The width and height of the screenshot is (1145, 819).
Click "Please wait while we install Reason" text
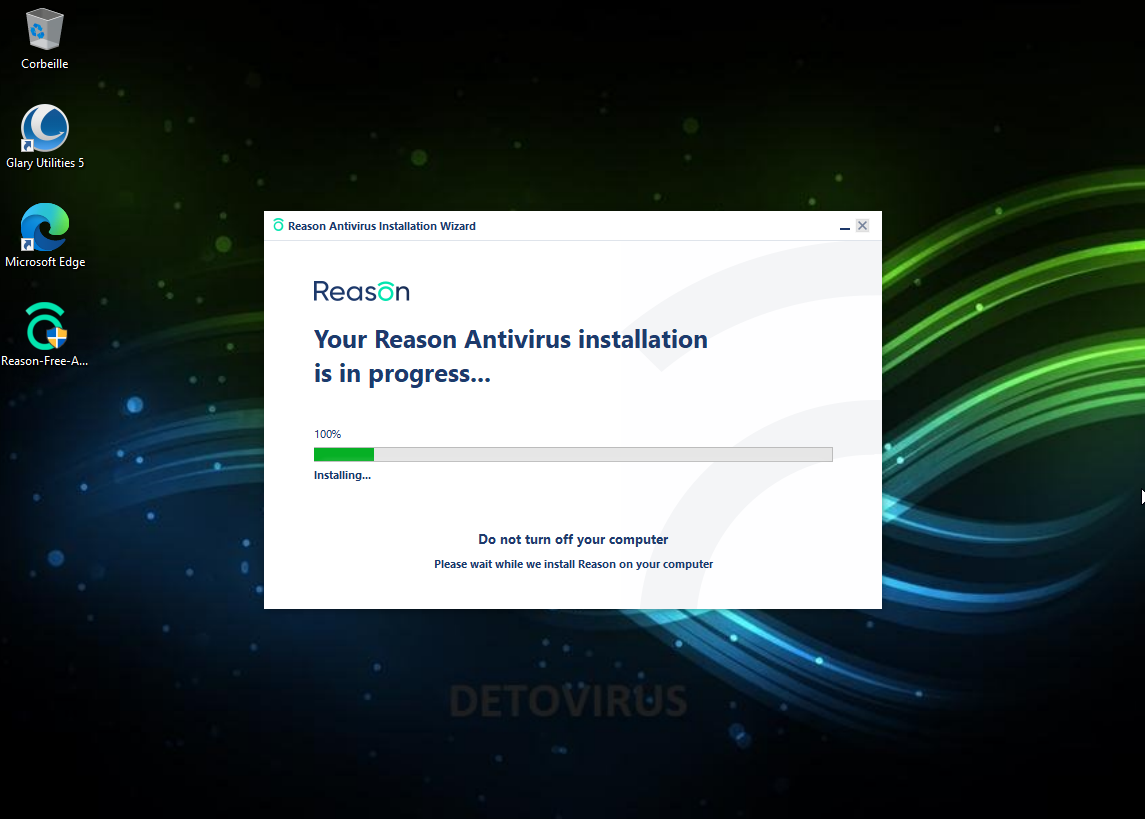(x=573, y=564)
